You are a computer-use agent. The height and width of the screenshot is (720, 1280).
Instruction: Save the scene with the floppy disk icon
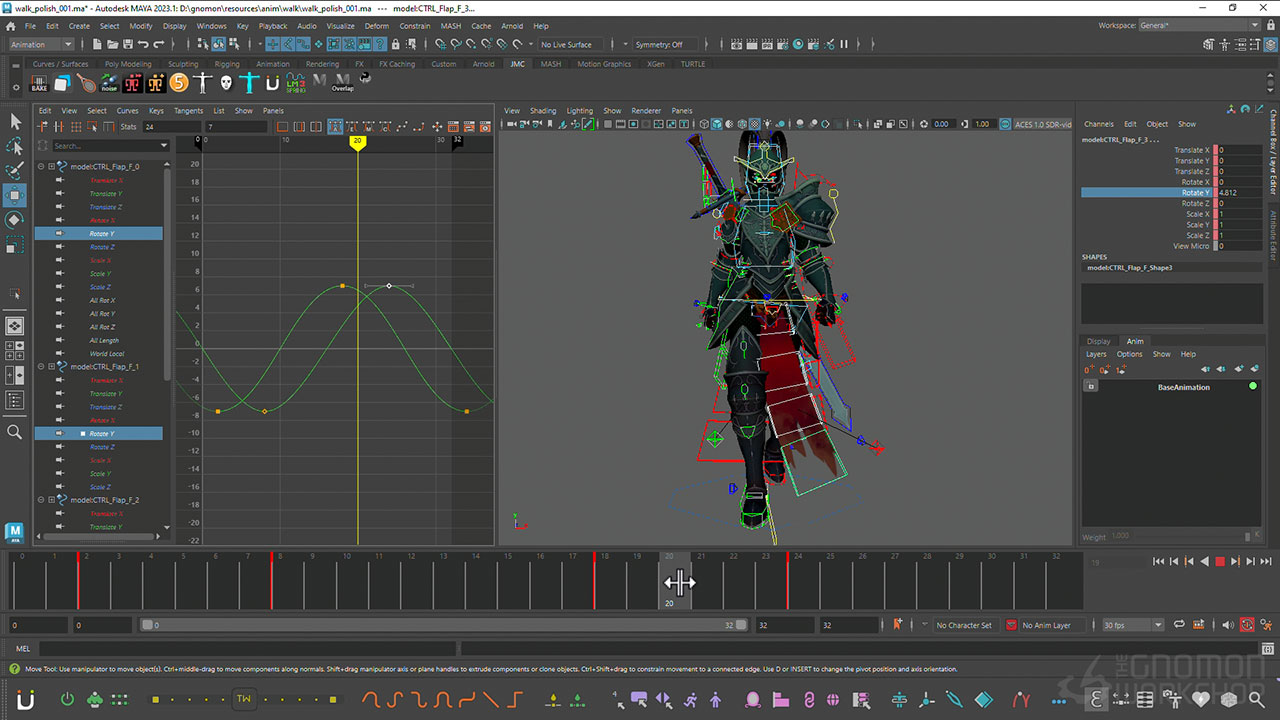coord(127,44)
